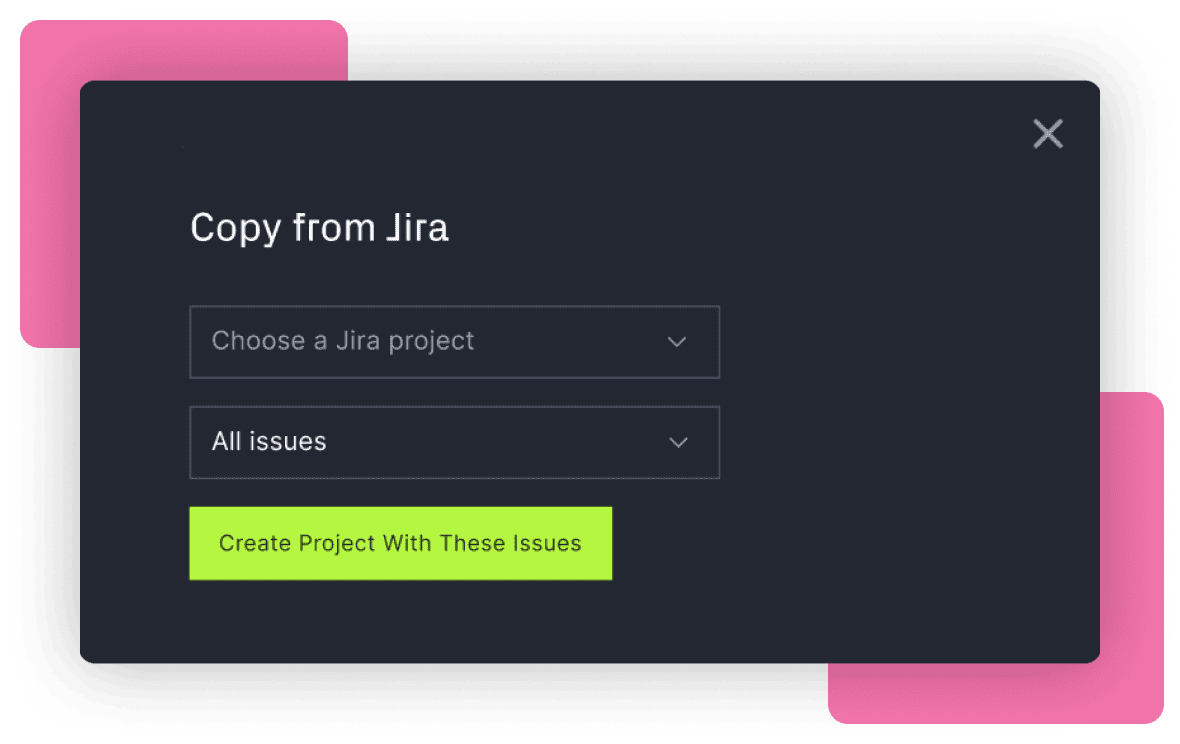Image resolution: width=1180 pixels, height=744 pixels.
Task: Change the issue filter from All issues
Action: [x=455, y=442]
